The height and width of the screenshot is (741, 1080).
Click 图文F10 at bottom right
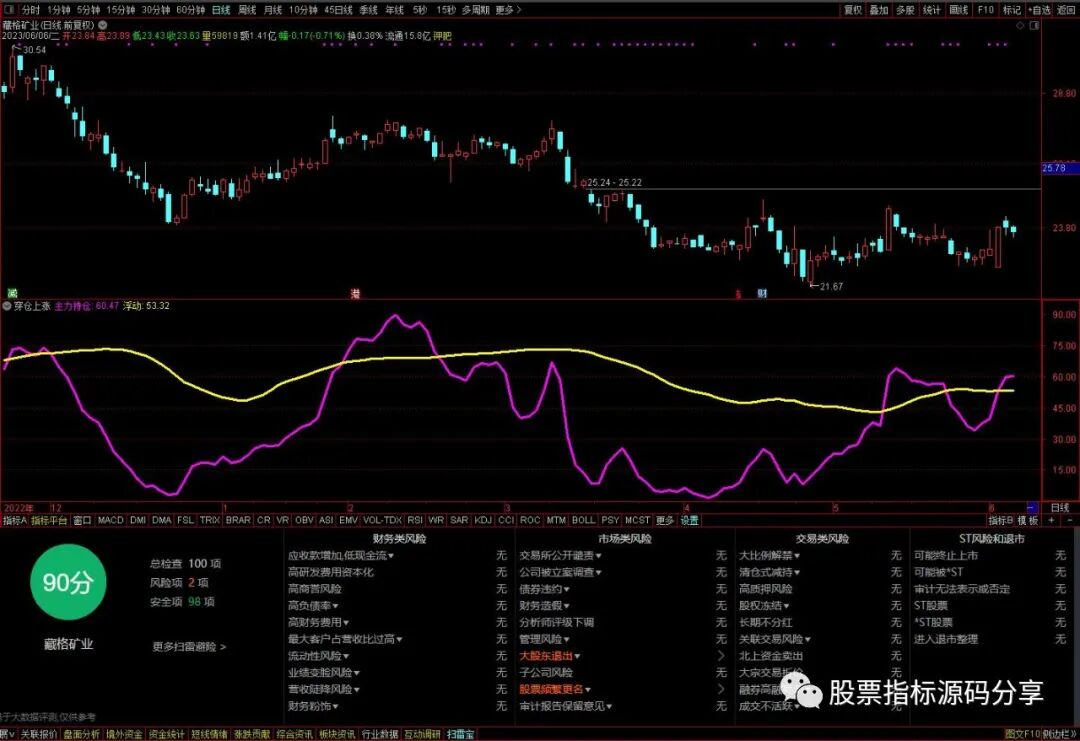tap(1022, 734)
